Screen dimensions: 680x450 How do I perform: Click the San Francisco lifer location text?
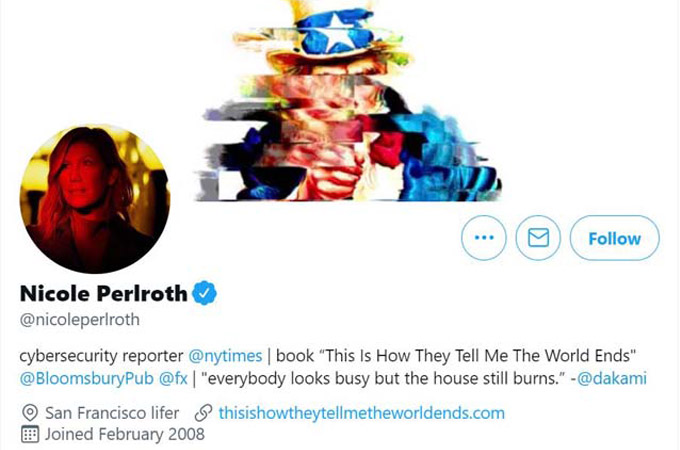[x=112, y=413]
